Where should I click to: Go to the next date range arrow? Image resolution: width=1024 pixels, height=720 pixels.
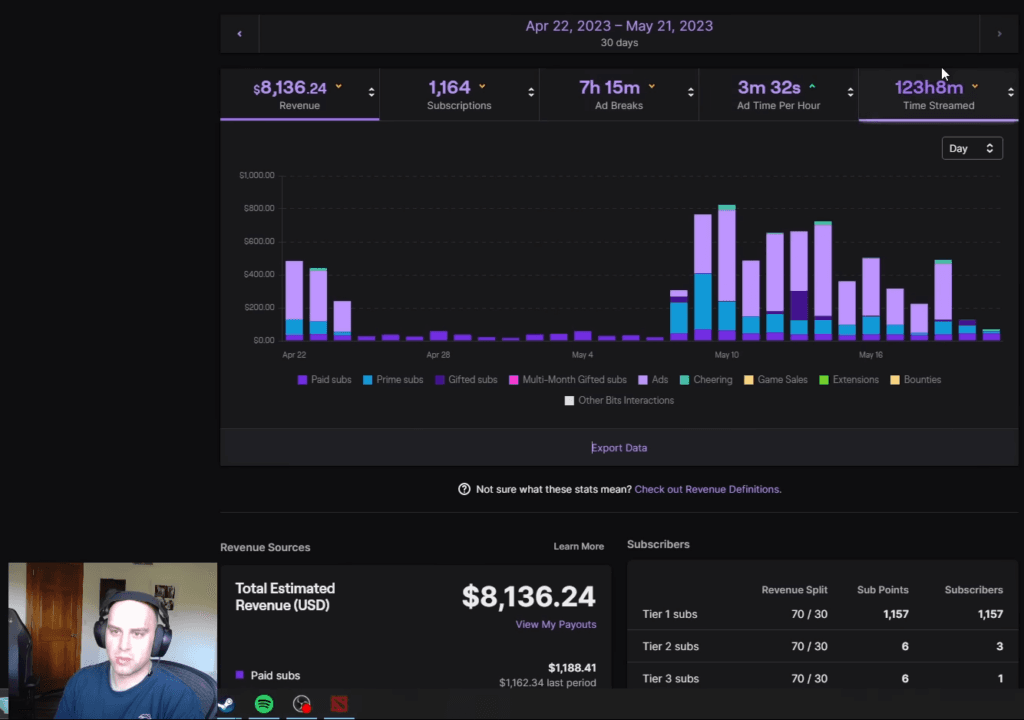(999, 34)
